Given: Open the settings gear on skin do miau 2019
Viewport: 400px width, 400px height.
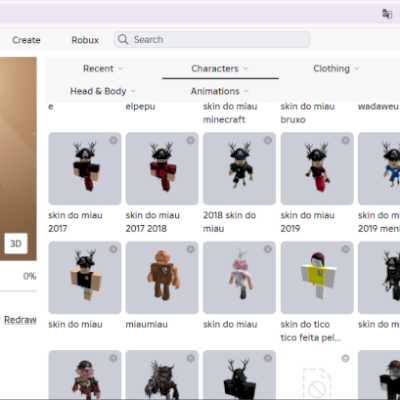Looking at the screenshot, I should [345, 140].
